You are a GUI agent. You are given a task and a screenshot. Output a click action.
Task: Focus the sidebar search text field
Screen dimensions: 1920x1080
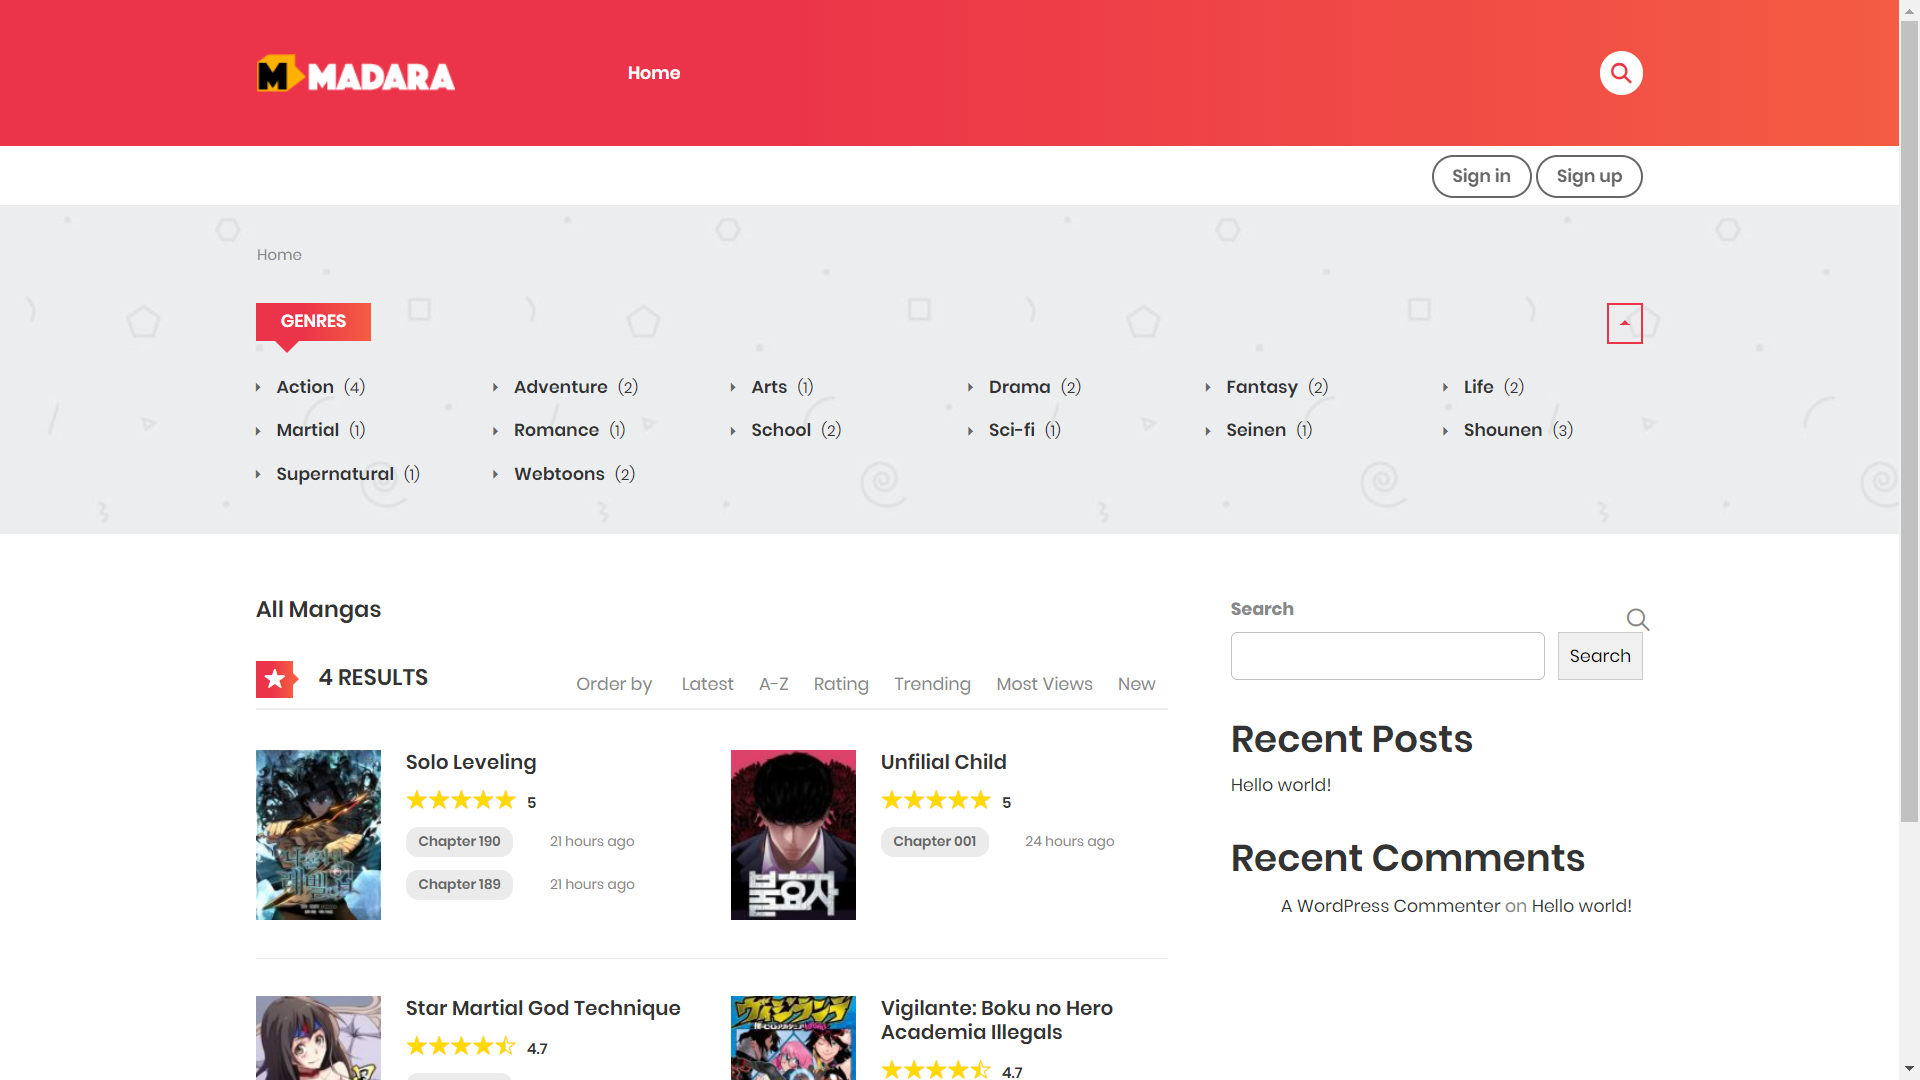click(1387, 656)
